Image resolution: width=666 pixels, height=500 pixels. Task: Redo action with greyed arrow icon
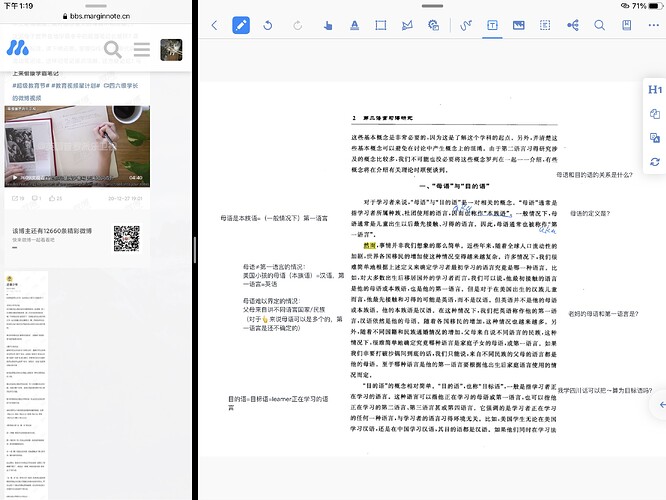pos(297,25)
